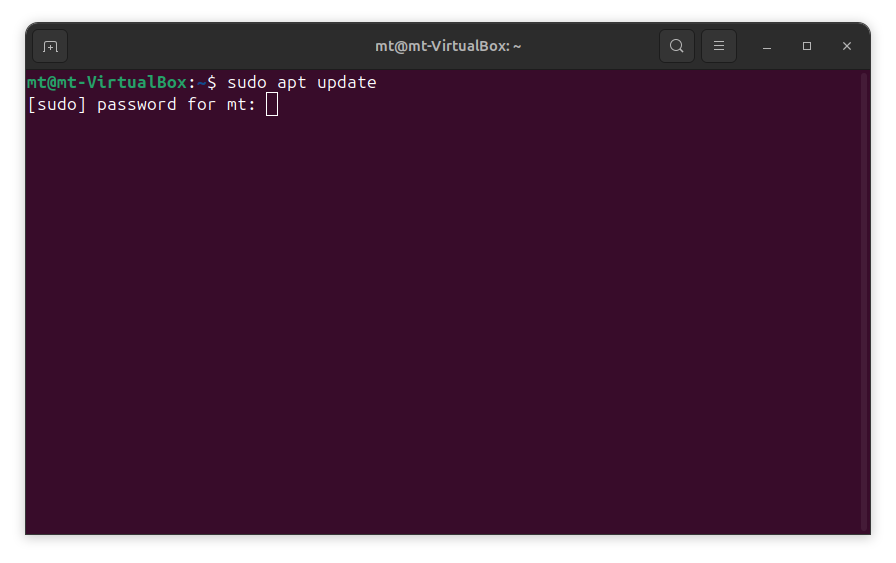
Task: Open the hamburger main menu
Action: (719, 46)
